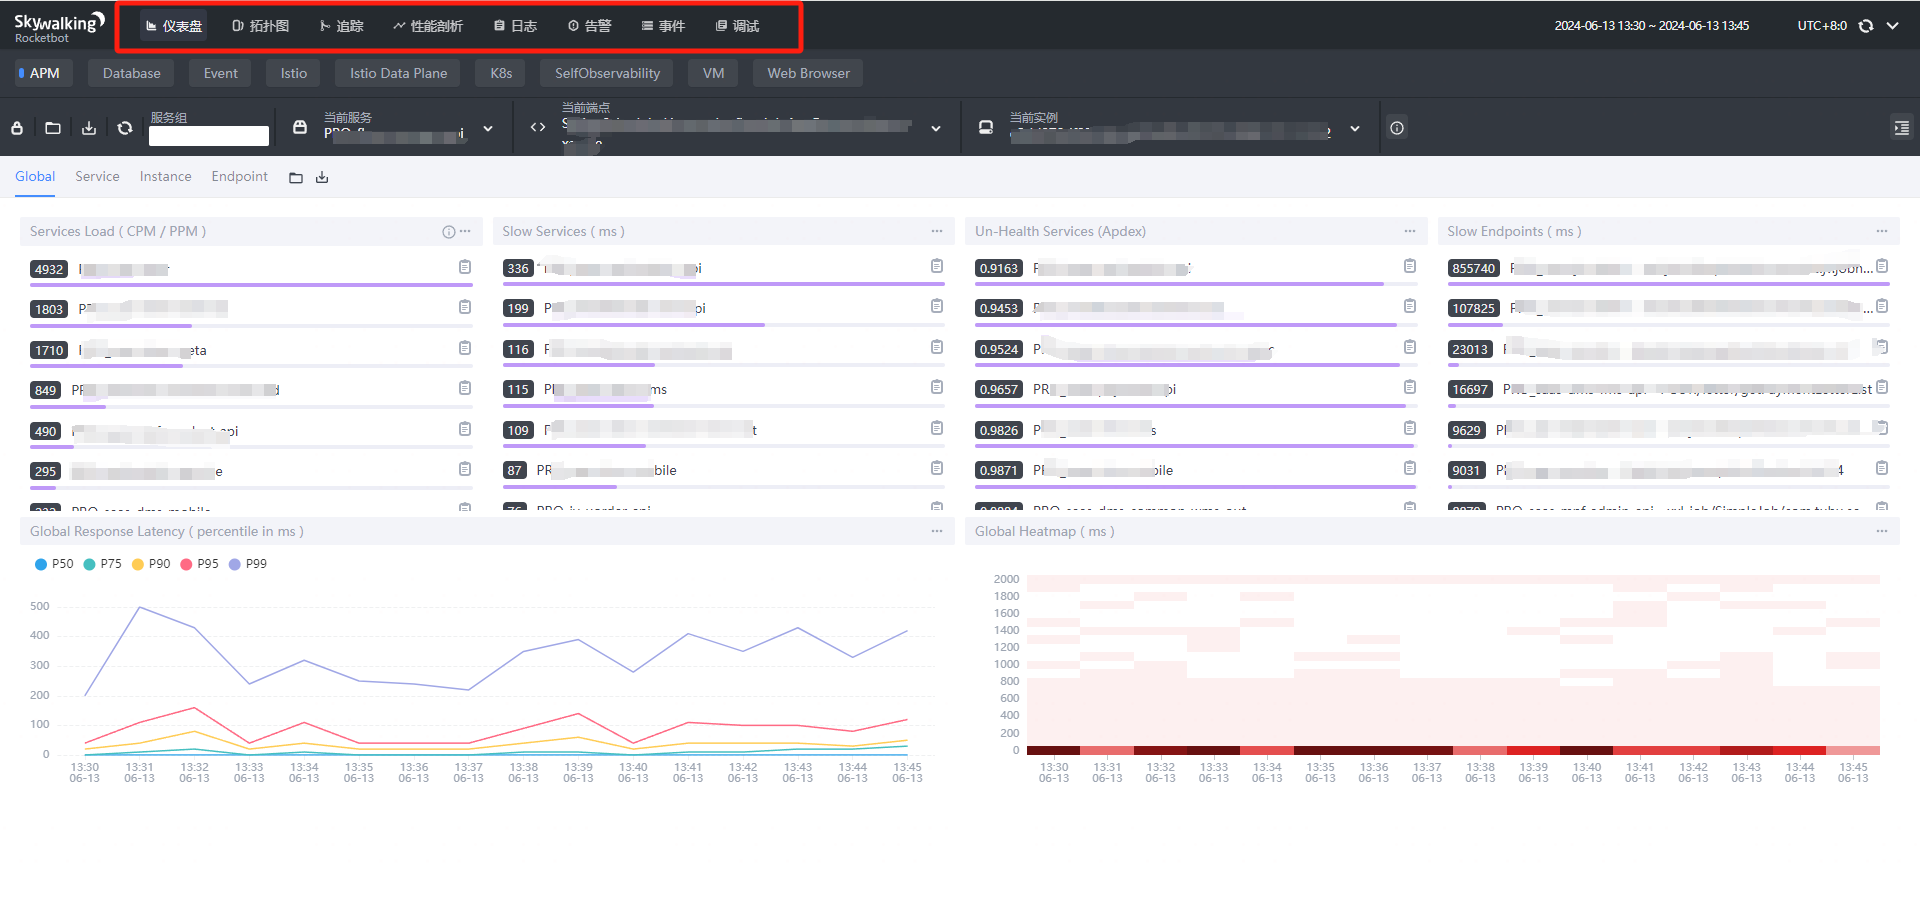Image resolution: width=1920 pixels, height=919 pixels.
Task: Click the export download icon in toolbar
Action: coord(89,128)
